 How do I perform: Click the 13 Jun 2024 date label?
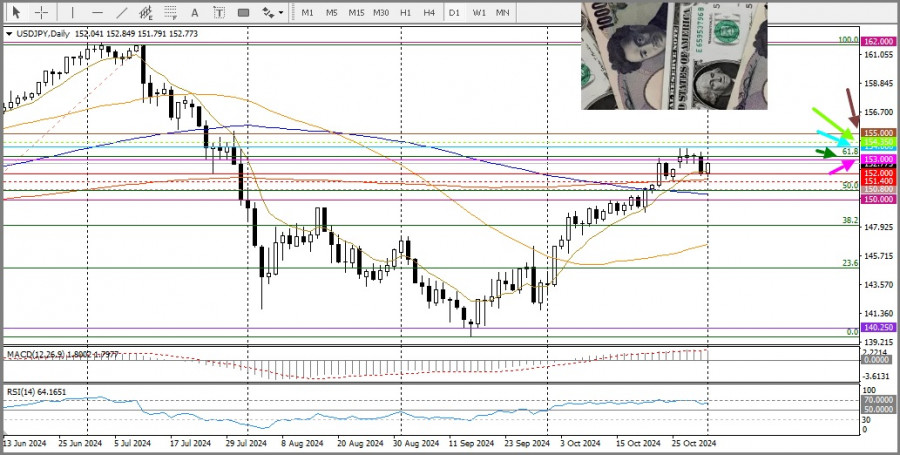[x=25, y=444]
